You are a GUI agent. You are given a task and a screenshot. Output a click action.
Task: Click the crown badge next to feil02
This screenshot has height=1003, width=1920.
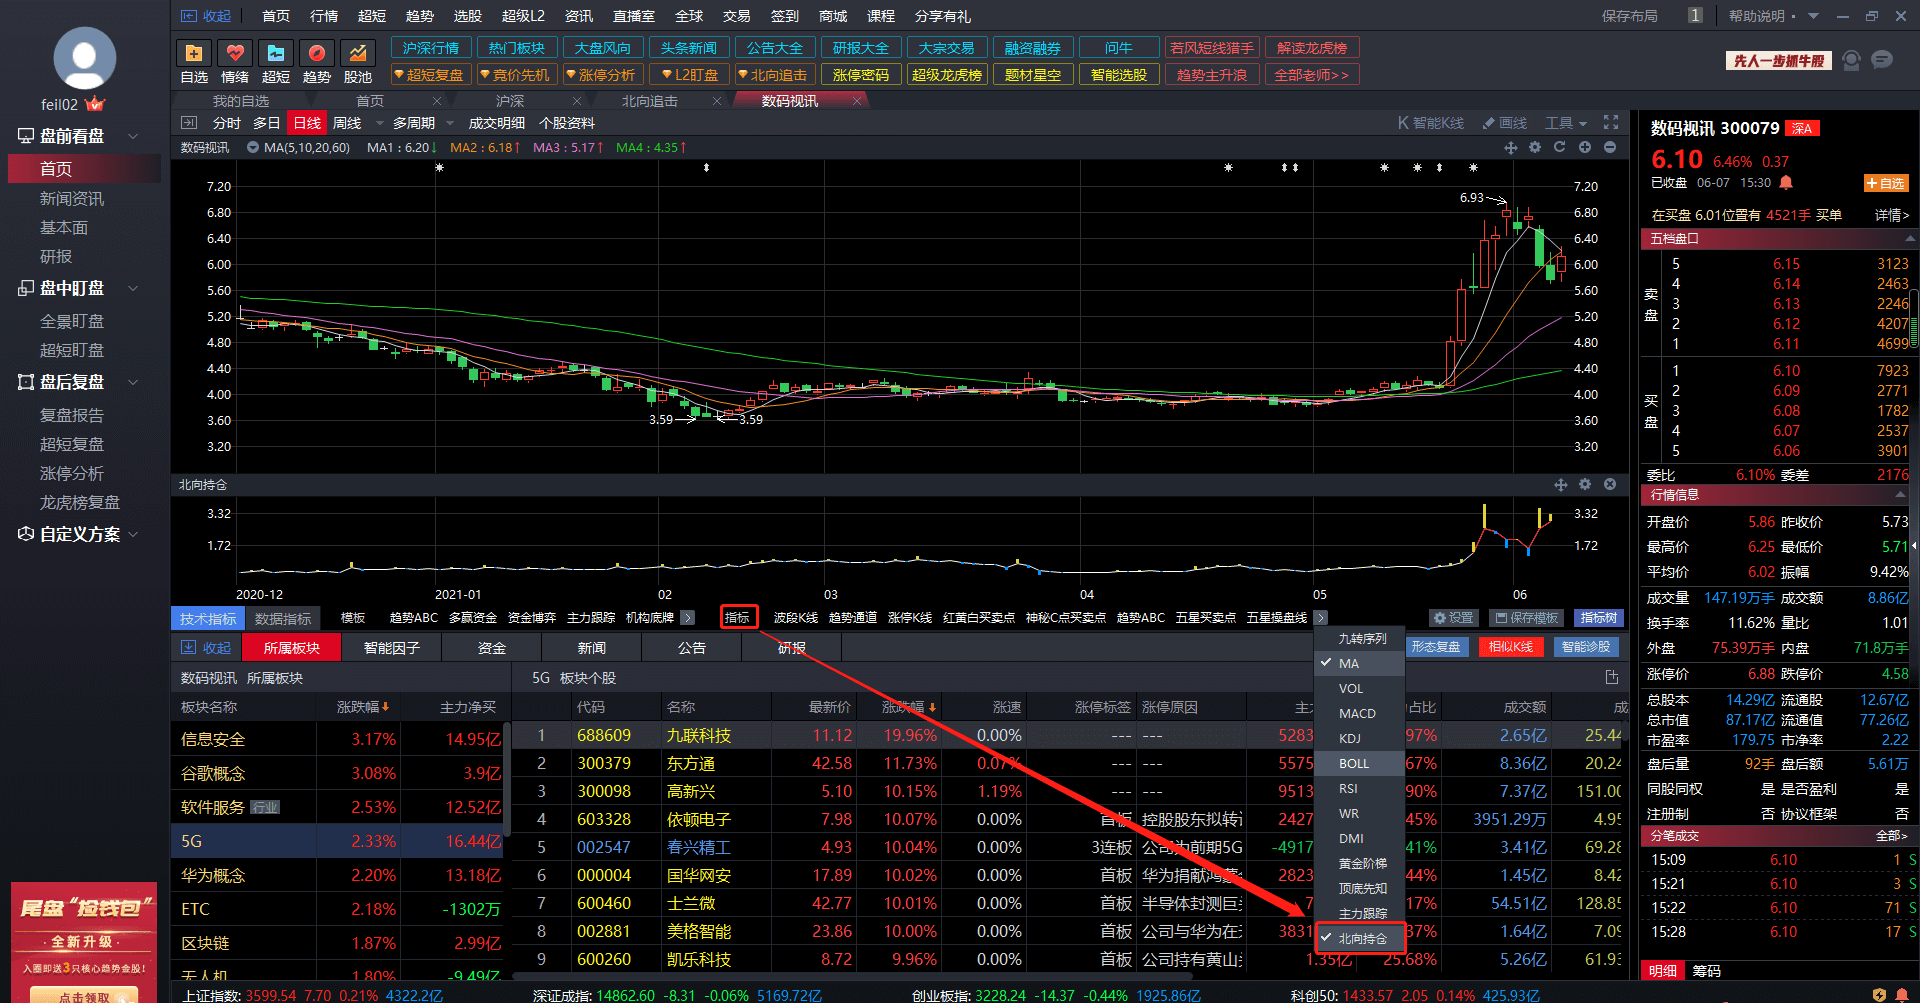(x=95, y=104)
